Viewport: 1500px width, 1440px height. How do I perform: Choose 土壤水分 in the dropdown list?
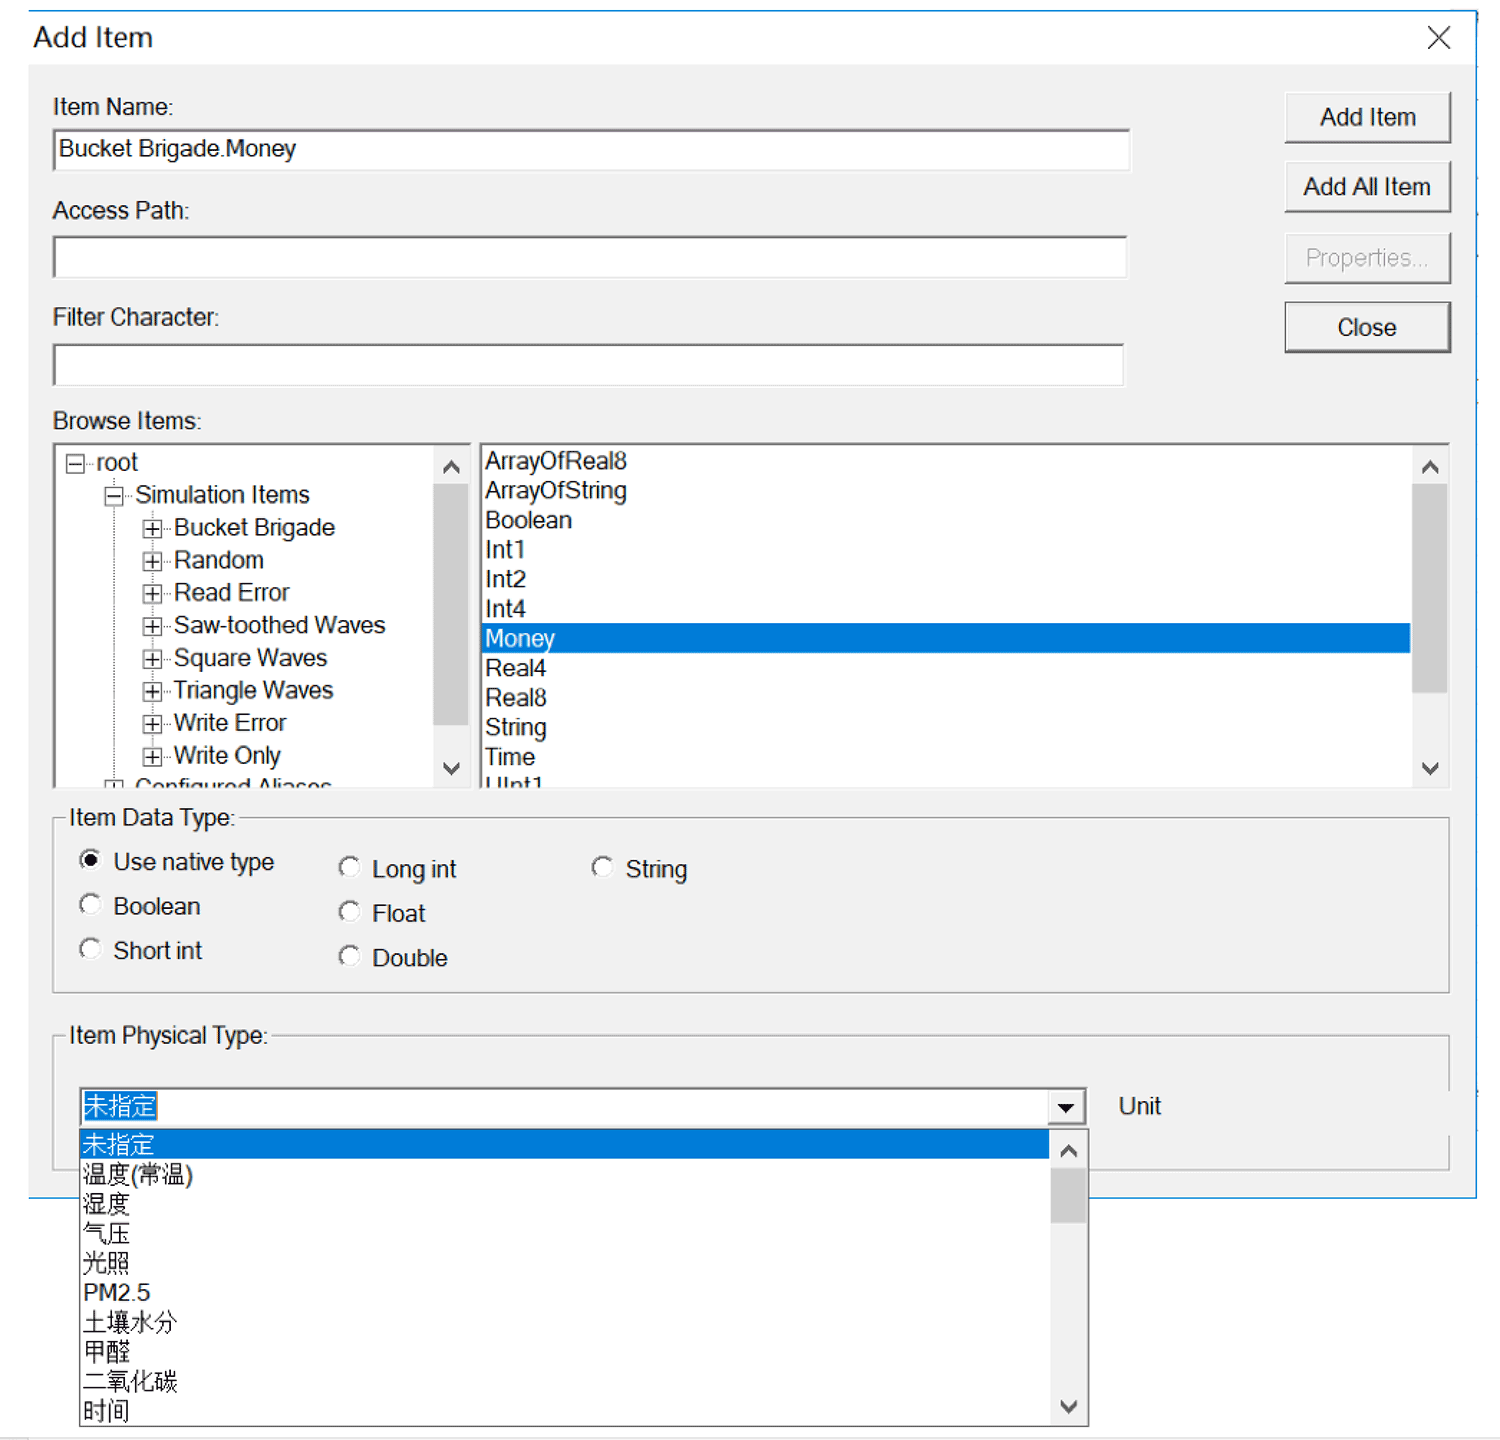(565, 1323)
